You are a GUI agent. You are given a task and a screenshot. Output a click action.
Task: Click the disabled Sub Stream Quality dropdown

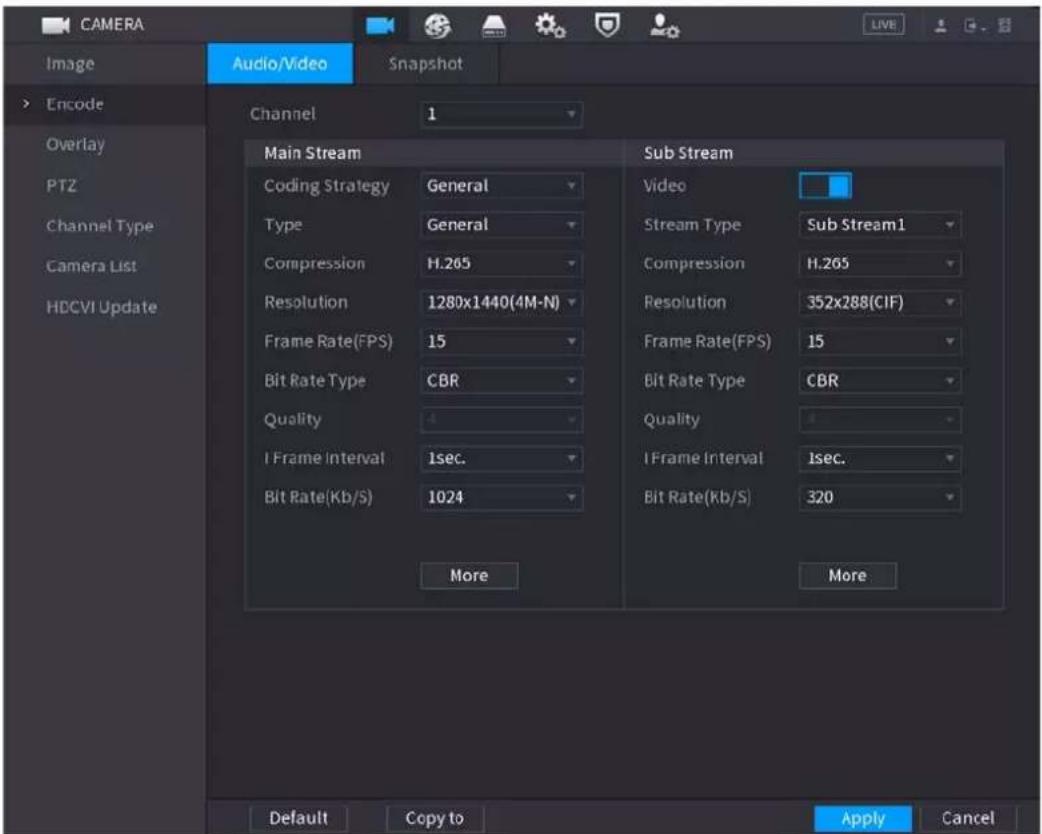(880, 419)
